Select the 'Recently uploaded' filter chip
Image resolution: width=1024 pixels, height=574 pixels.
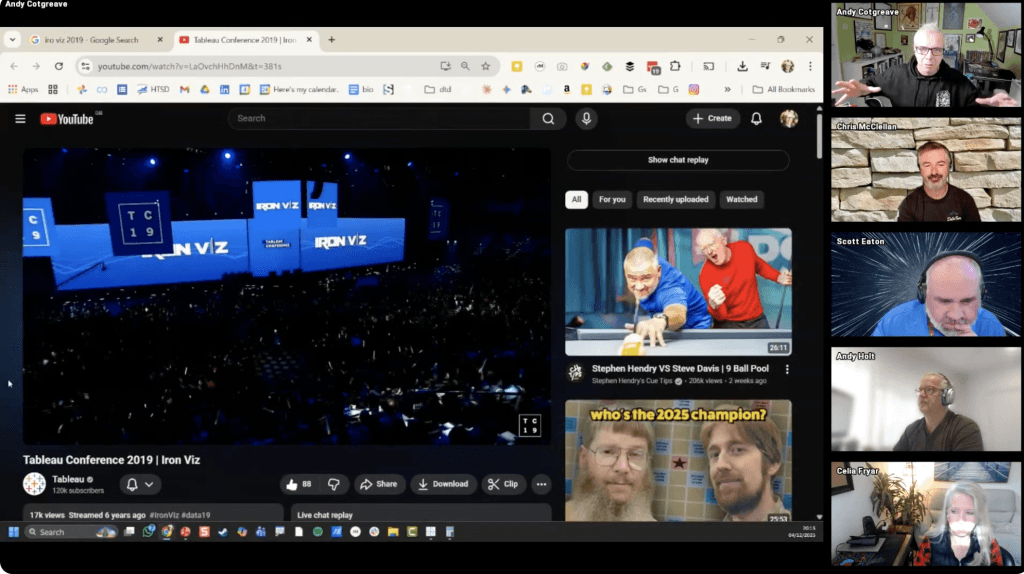click(676, 199)
